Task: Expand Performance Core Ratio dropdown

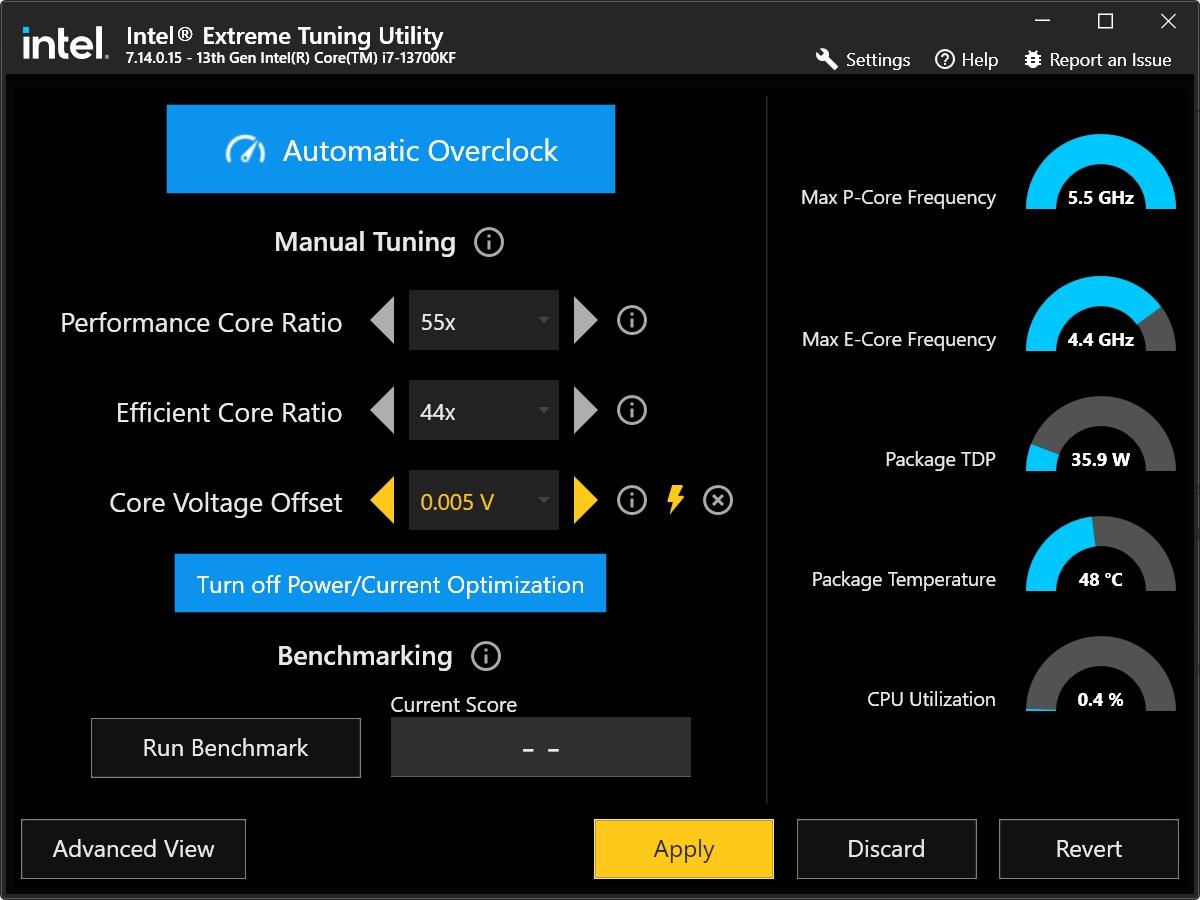Action: [x=484, y=321]
